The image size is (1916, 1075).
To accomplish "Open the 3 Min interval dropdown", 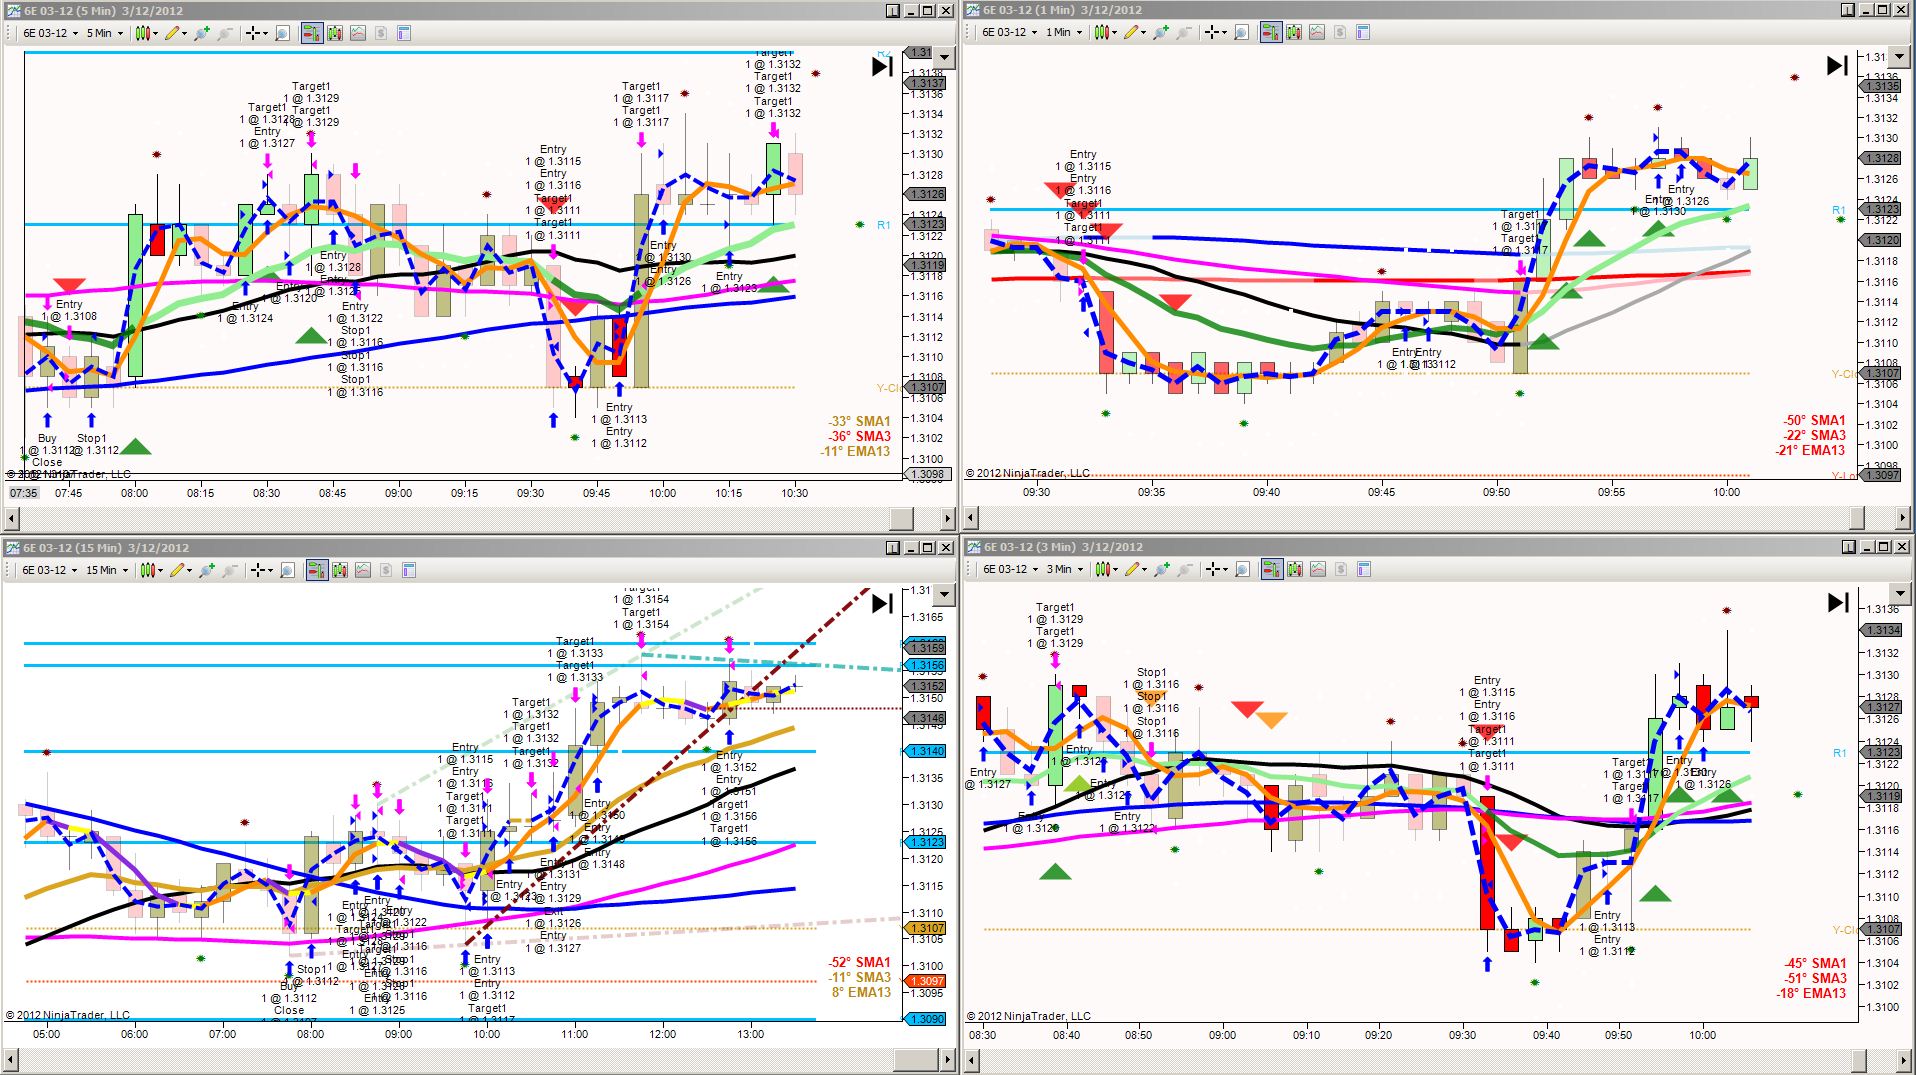I will click(x=1064, y=569).
